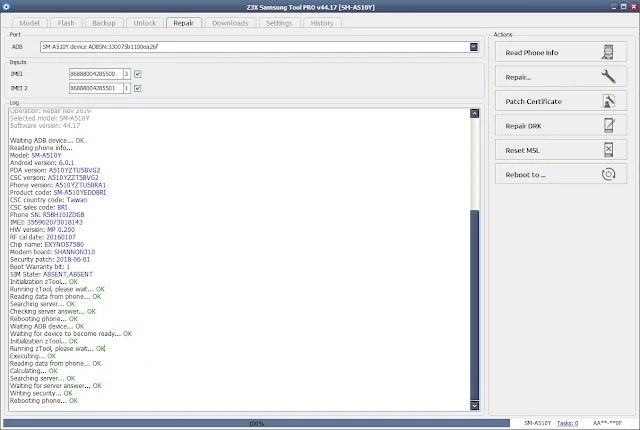Click the IMEI 355902073018143 log line
The width and height of the screenshot is (640, 430).
(x=46, y=222)
